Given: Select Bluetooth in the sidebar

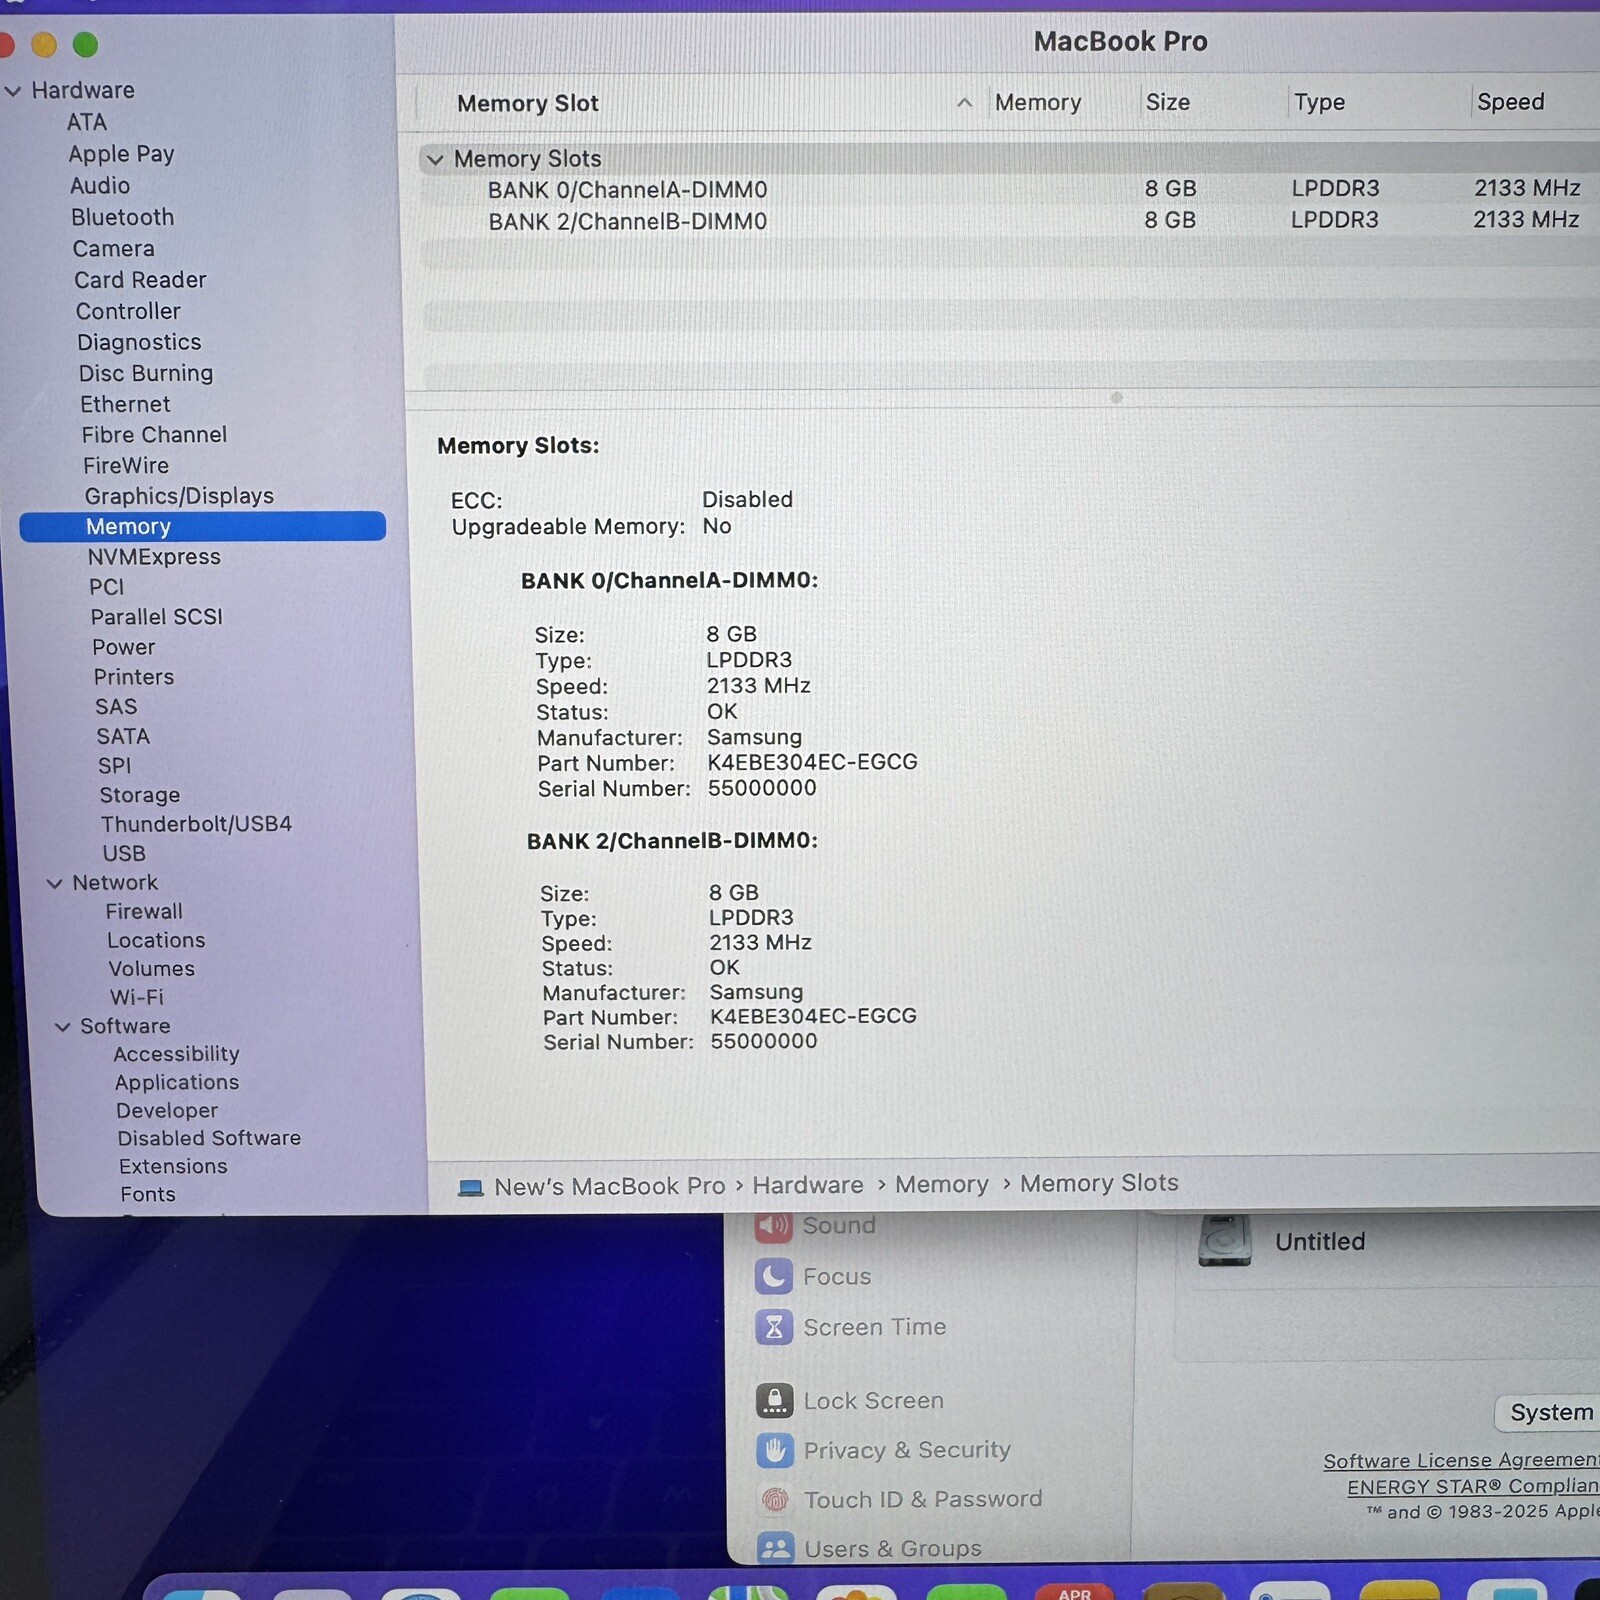Looking at the screenshot, I should tap(122, 217).
